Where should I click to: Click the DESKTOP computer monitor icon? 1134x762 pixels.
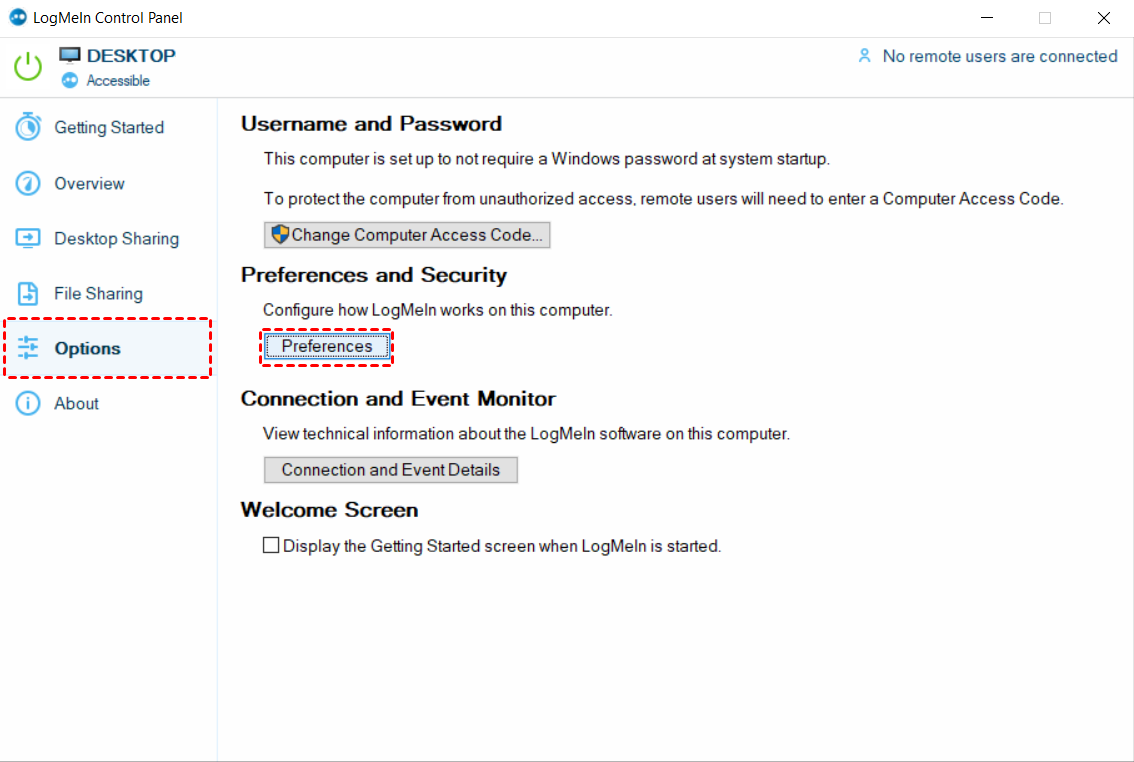click(69, 56)
